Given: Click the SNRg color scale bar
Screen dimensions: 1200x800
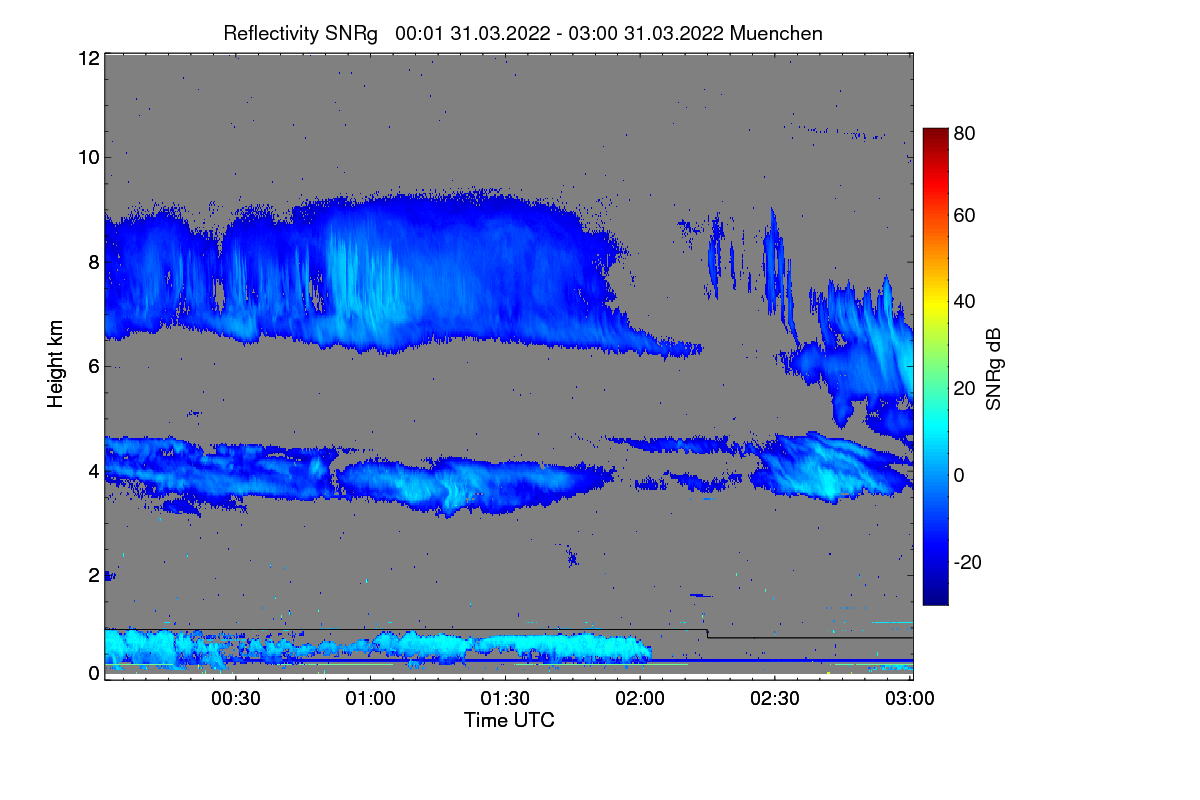Looking at the screenshot, I should click(935, 366).
